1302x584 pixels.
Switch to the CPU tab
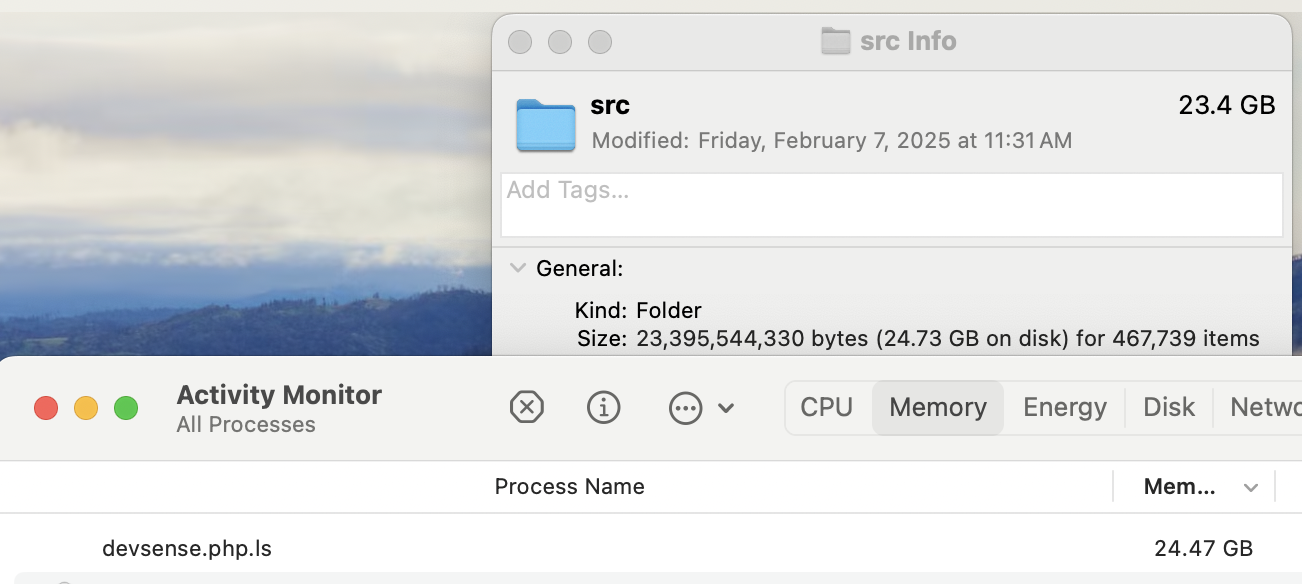pyautogui.click(x=827, y=407)
